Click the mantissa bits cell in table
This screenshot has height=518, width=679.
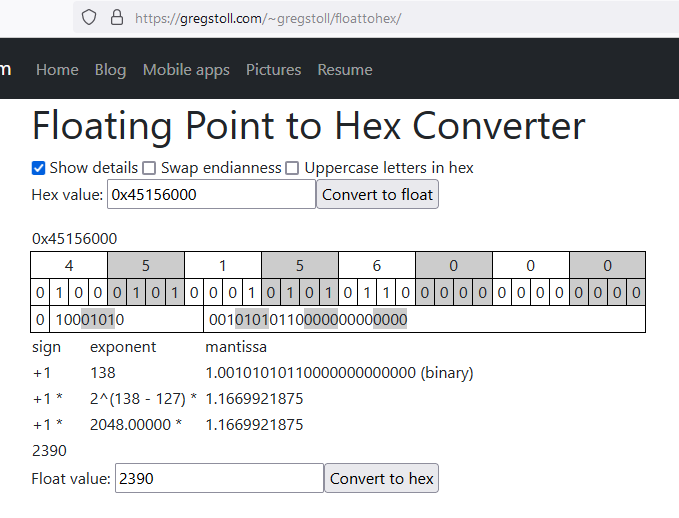[424, 320]
